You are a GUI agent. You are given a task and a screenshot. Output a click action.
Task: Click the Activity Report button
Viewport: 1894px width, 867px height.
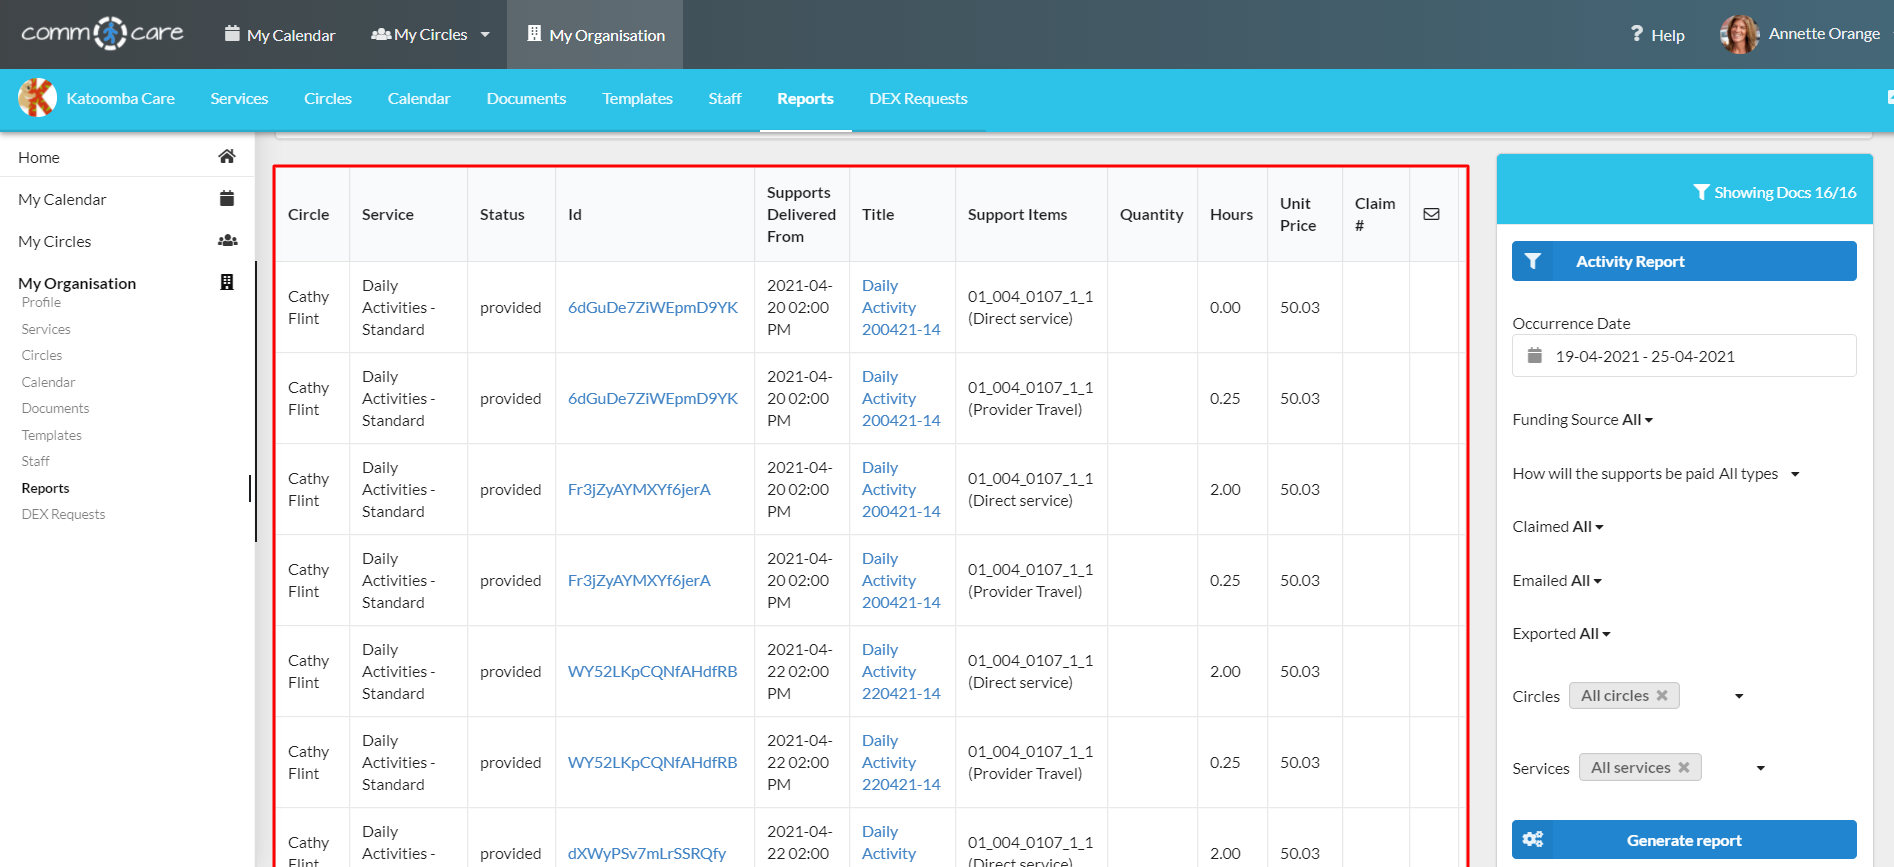(x=1683, y=261)
